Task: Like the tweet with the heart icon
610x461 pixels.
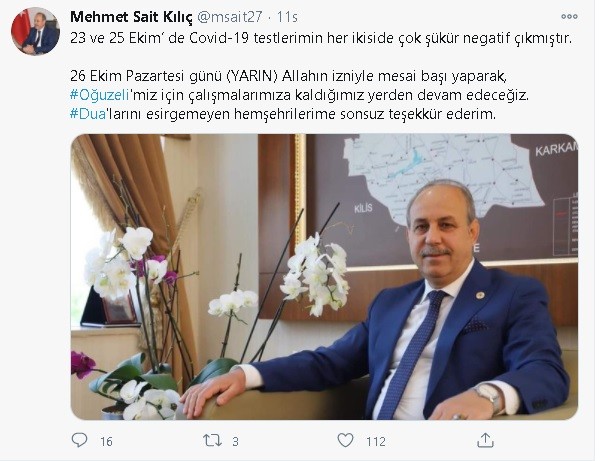Action: (345, 440)
